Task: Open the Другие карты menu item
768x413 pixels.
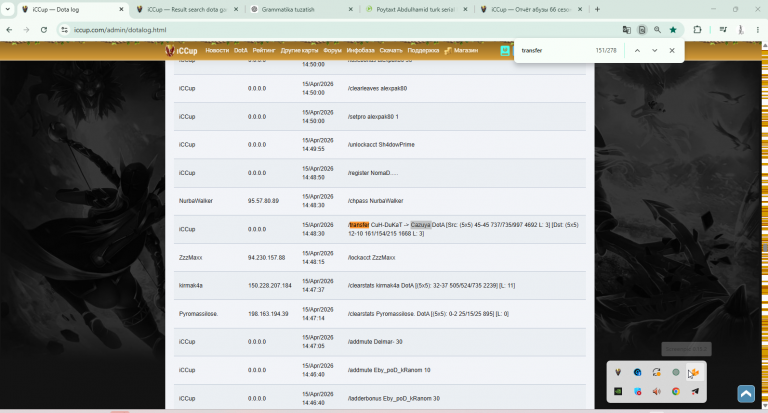Action: coord(299,50)
